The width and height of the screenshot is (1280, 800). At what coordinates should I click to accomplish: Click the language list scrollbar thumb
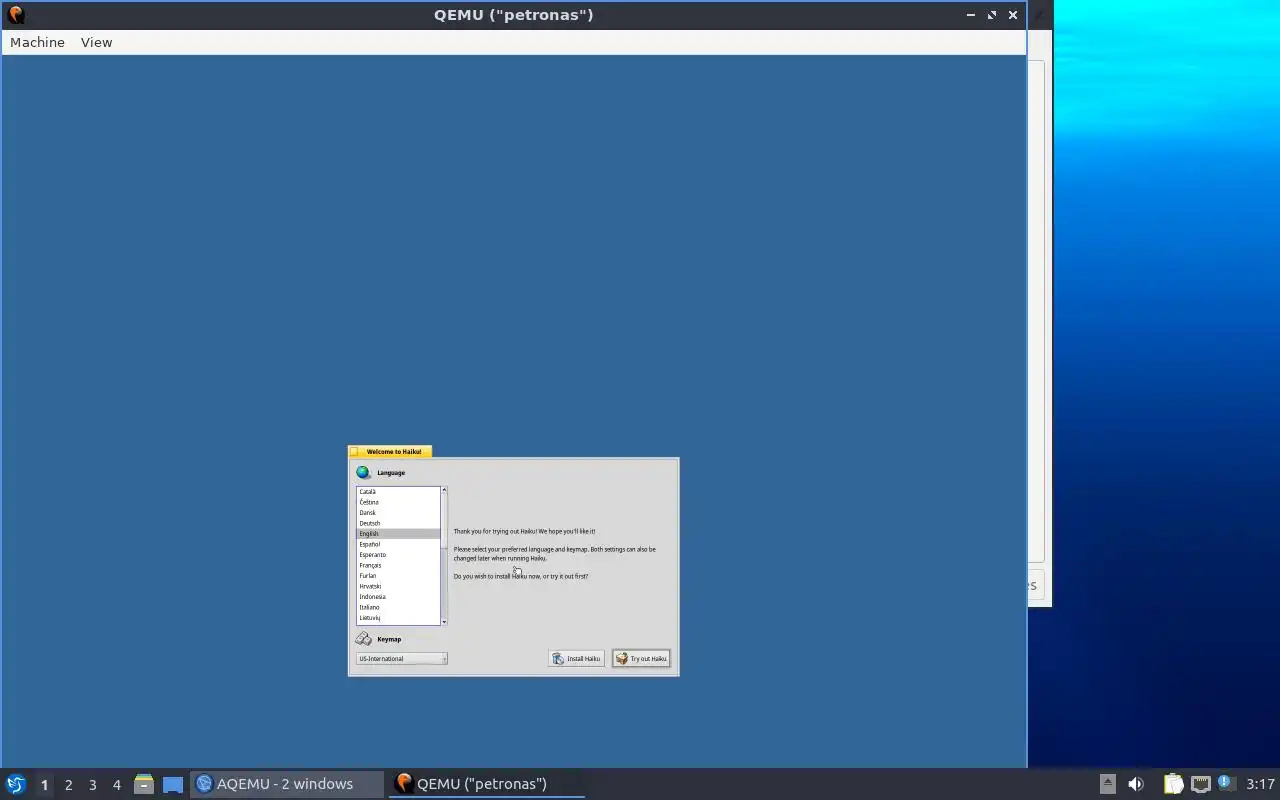444,521
